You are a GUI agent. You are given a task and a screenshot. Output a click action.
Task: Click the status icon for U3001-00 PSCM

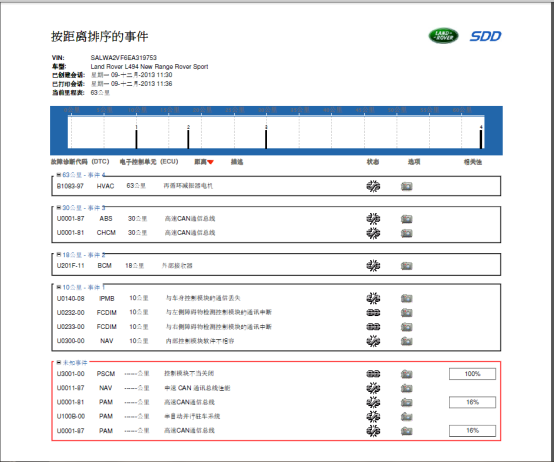[373, 374]
